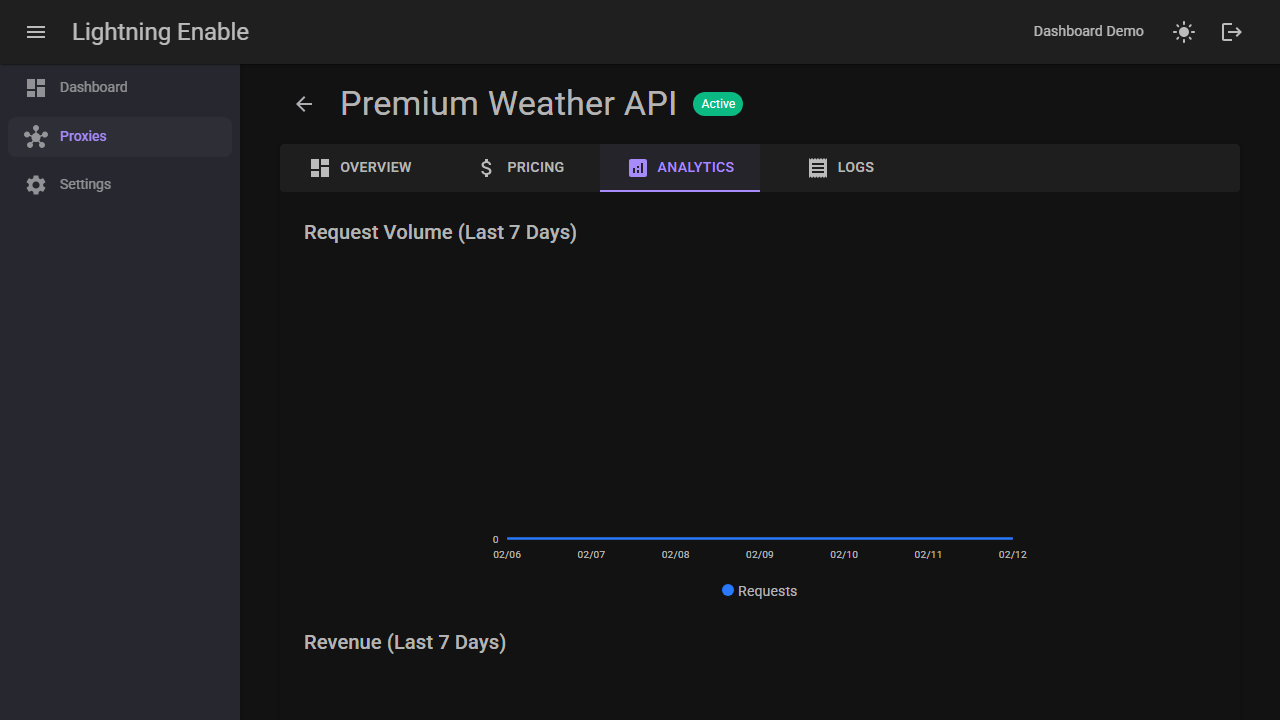Image resolution: width=1280 pixels, height=720 pixels.
Task: Navigate back using the left arrow
Action: [304, 104]
